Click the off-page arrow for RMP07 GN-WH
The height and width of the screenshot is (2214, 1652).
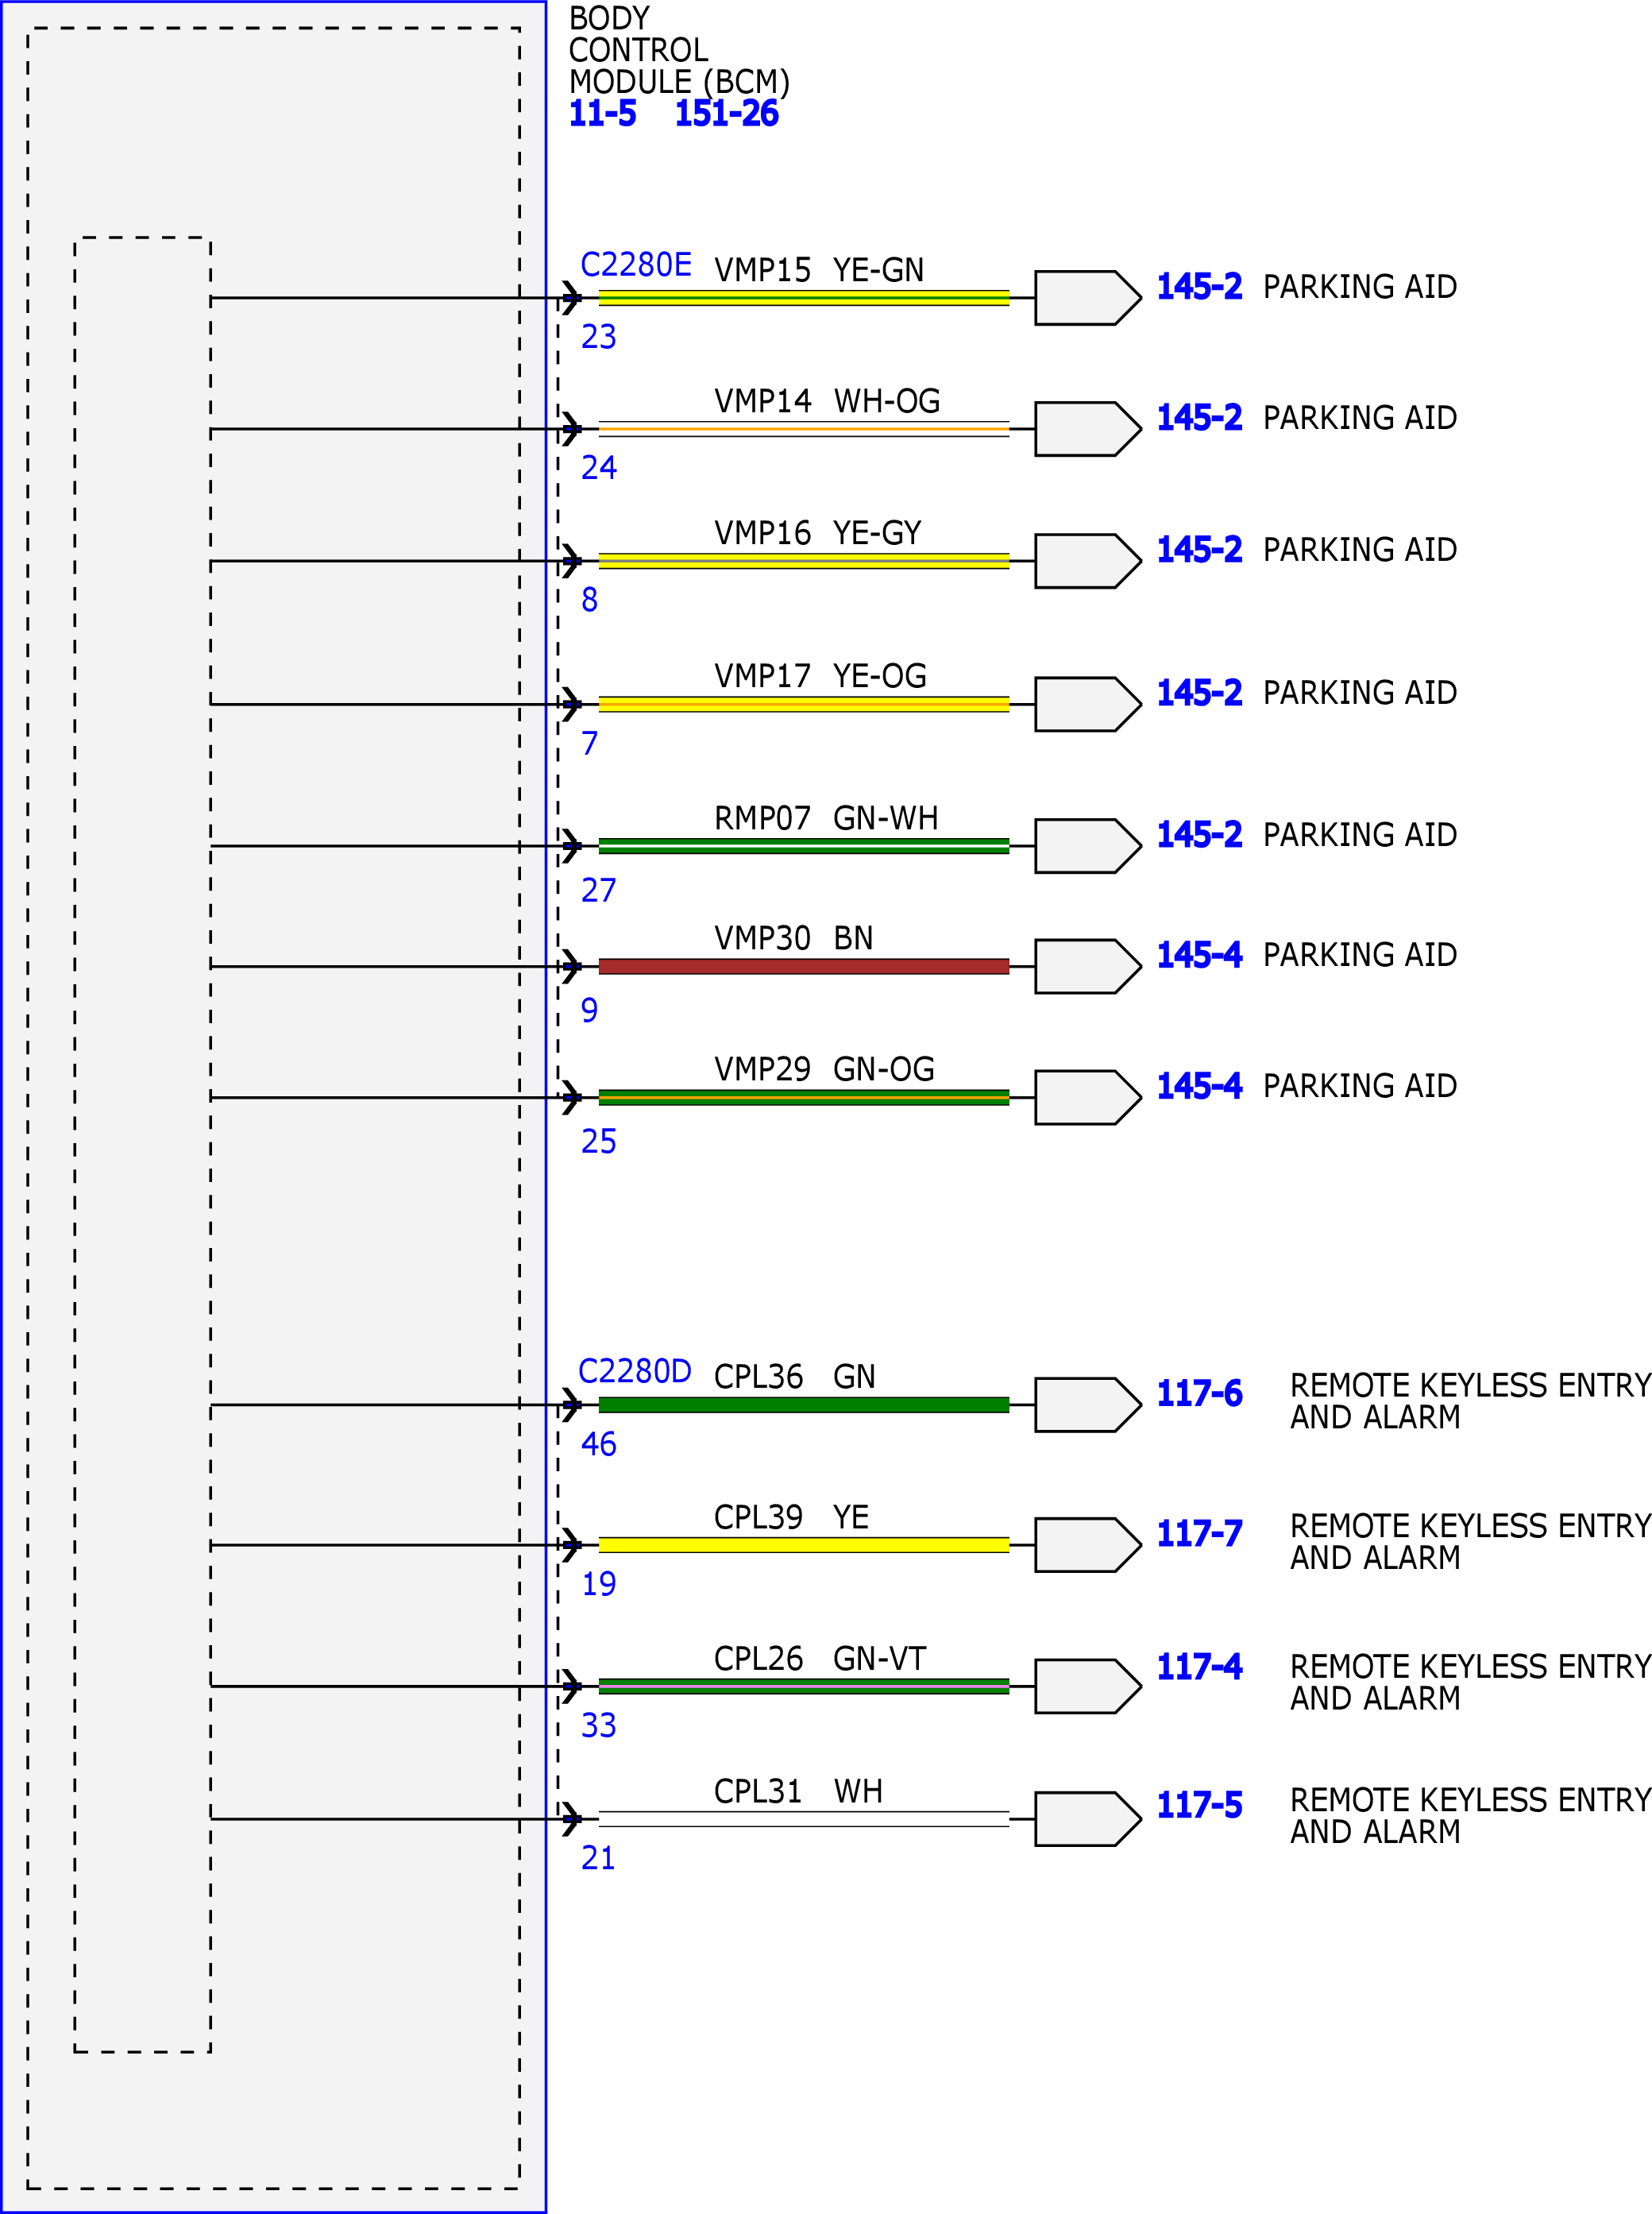tap(1087, 846)
